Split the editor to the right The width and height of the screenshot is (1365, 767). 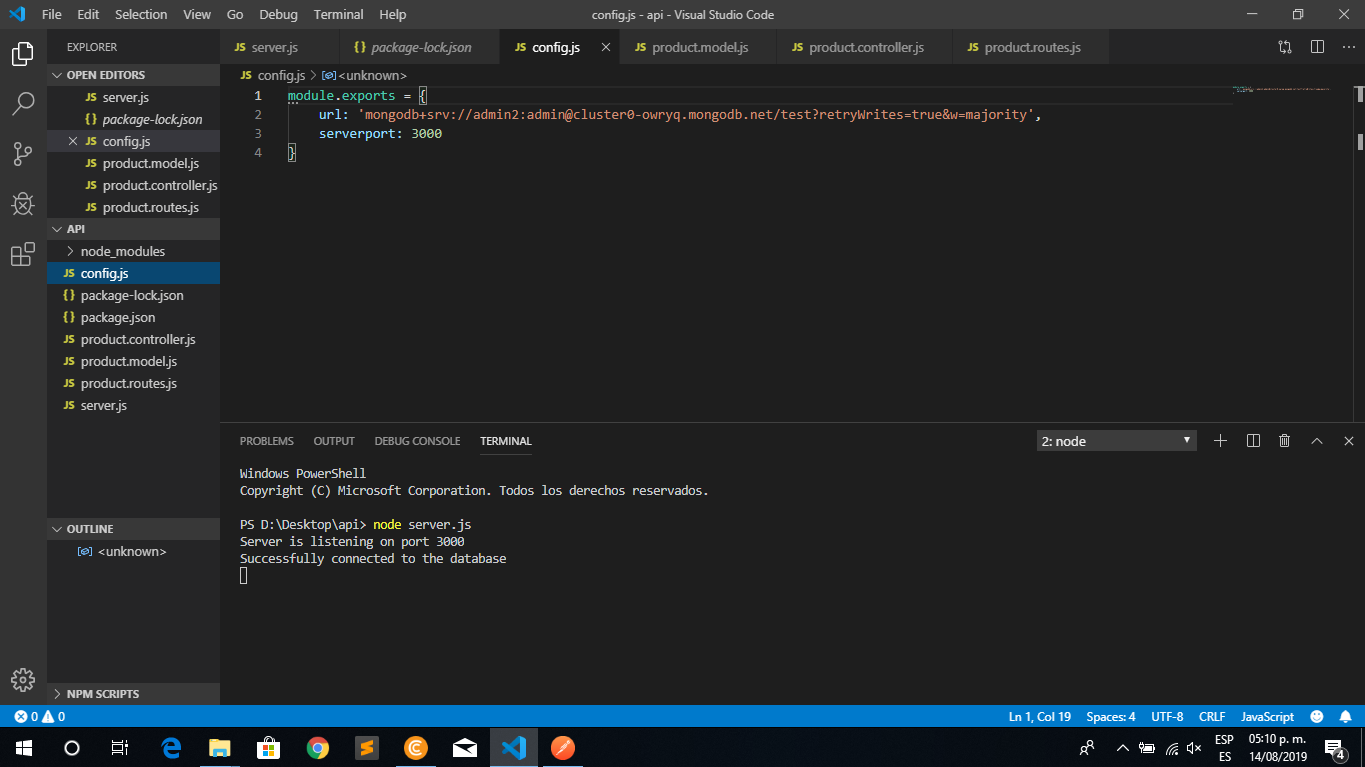[x=1317, y=47]
